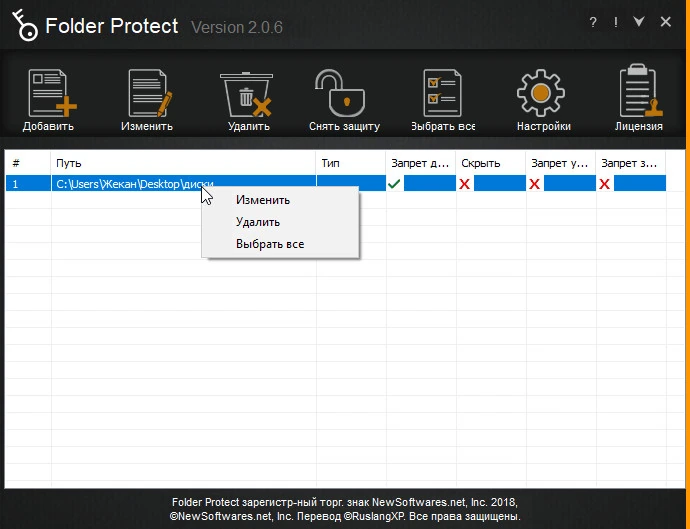The height and width of the screenshot is (529, 690).
Task: Click the Выбрать все toolbar checklist icon
Action: point(442,92)
